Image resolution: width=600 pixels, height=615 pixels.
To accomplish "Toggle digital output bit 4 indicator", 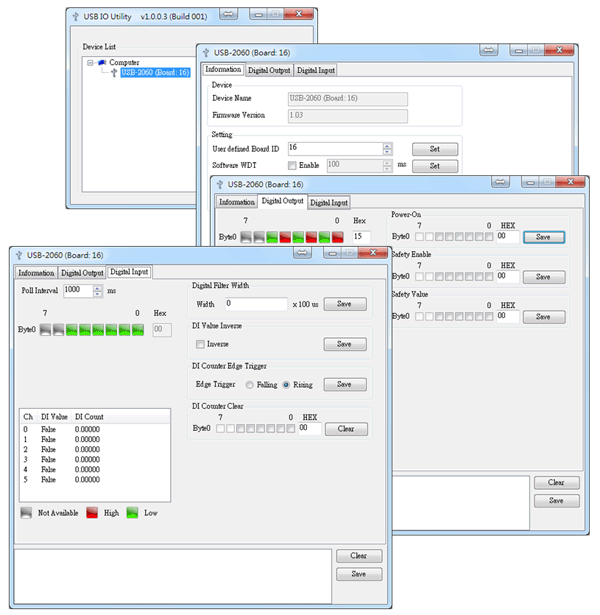I will [x=285, y=237].
